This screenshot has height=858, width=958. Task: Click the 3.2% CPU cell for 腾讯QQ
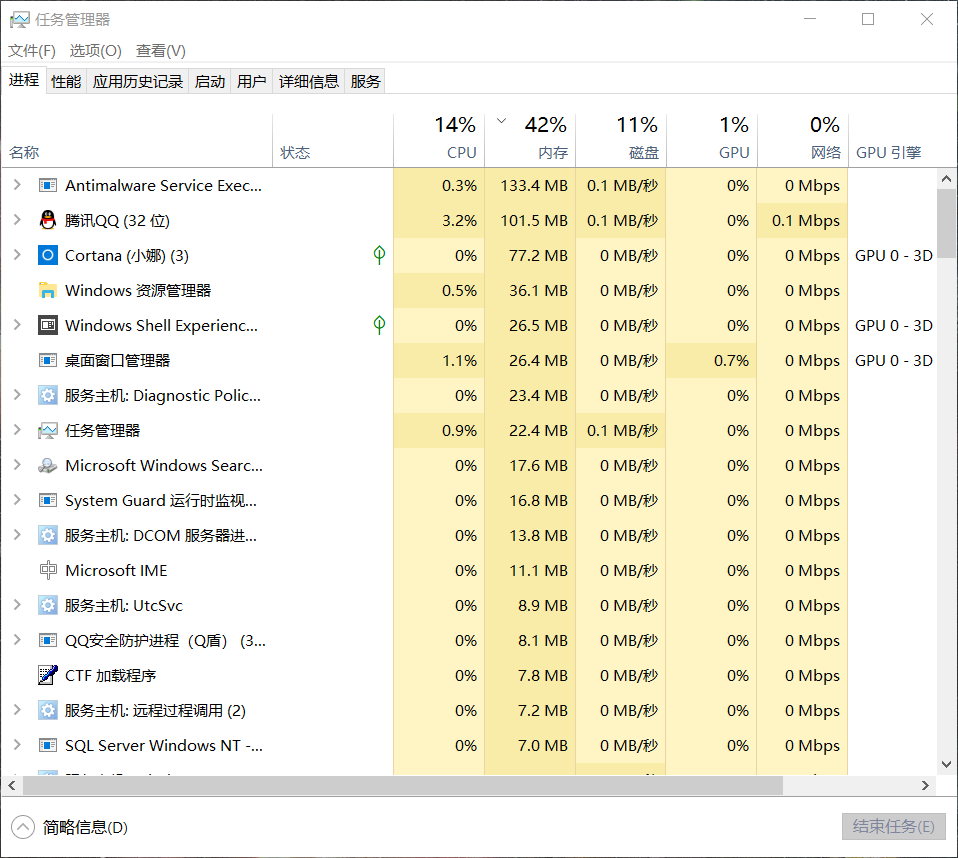coord(439,220)
